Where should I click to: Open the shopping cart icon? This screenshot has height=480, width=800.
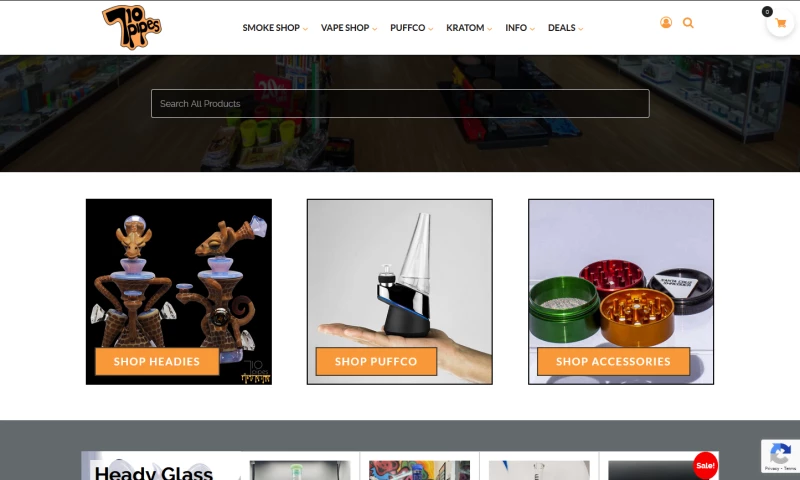(x=781, y=23)
